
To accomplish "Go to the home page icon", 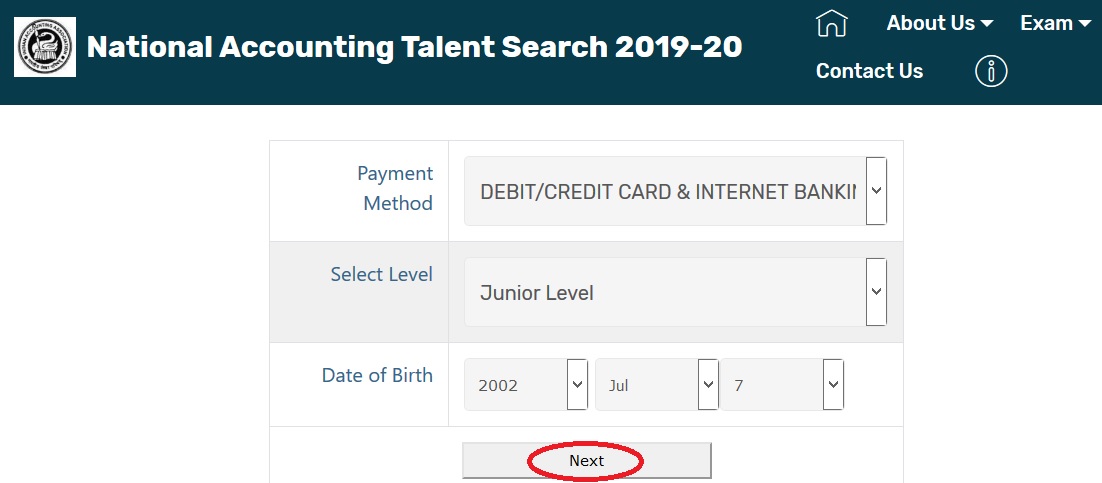I will 831,24.
